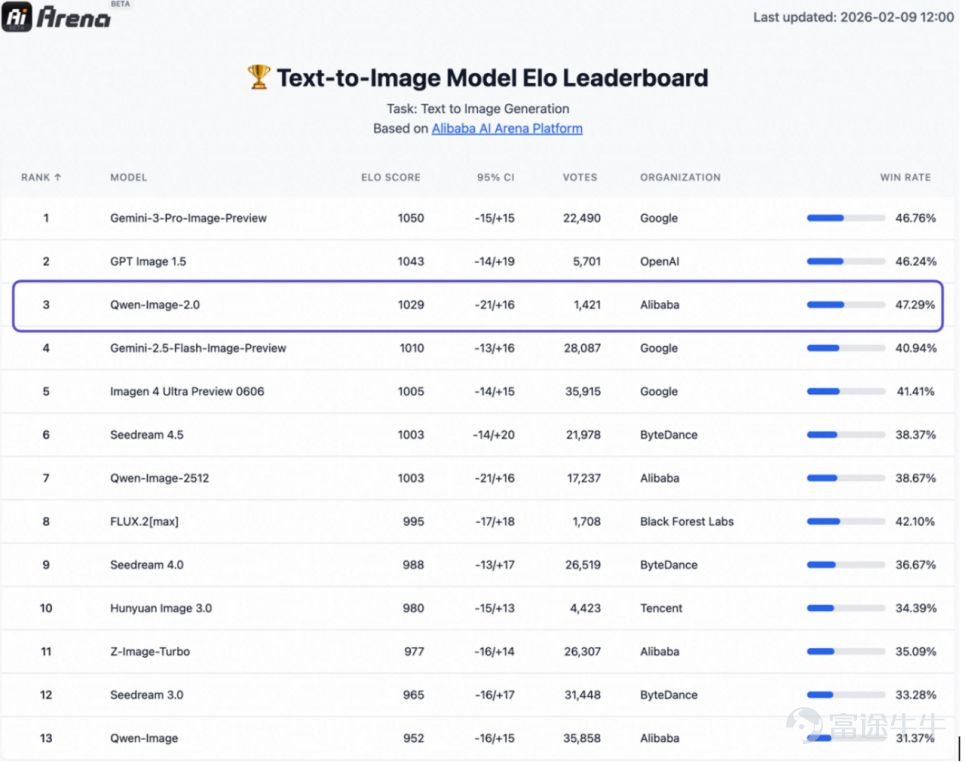
Task: Click Black Forest Labs organization name
Action: 687,522
